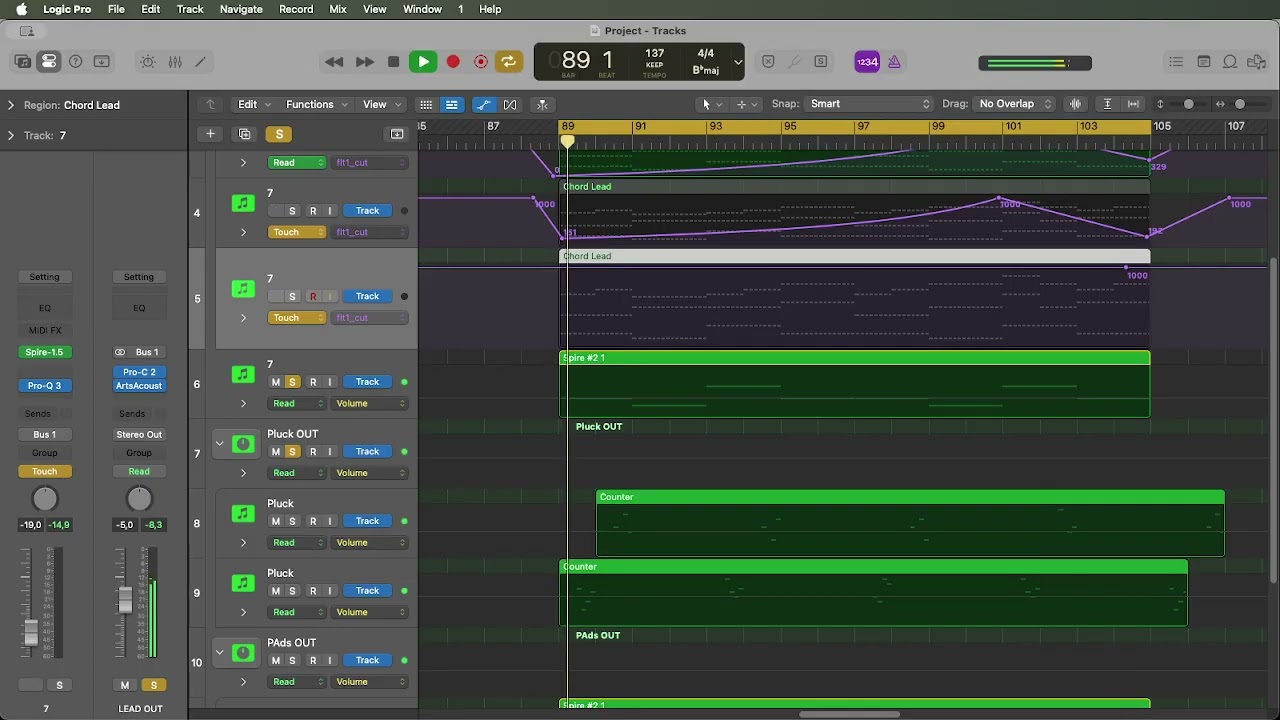Open the Loop Browser icon
Screen dimensions: 1280x720
click(1231, 62)
